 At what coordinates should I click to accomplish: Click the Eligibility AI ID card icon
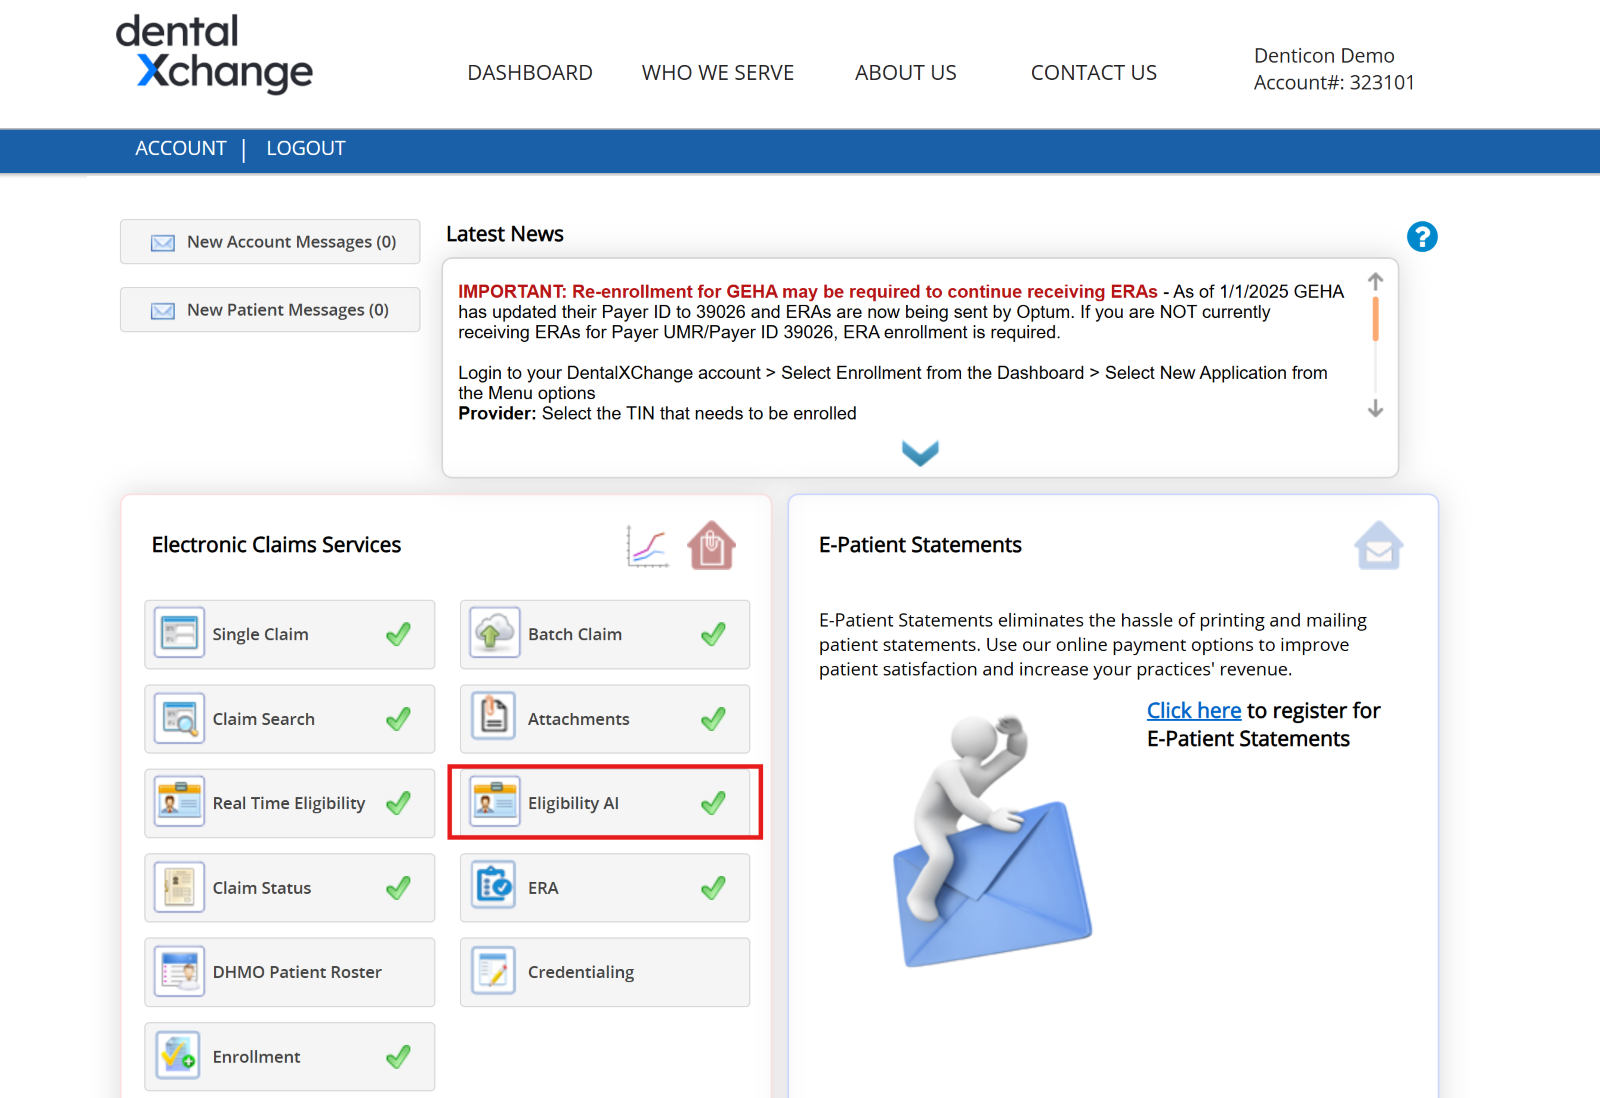(495, 802)
